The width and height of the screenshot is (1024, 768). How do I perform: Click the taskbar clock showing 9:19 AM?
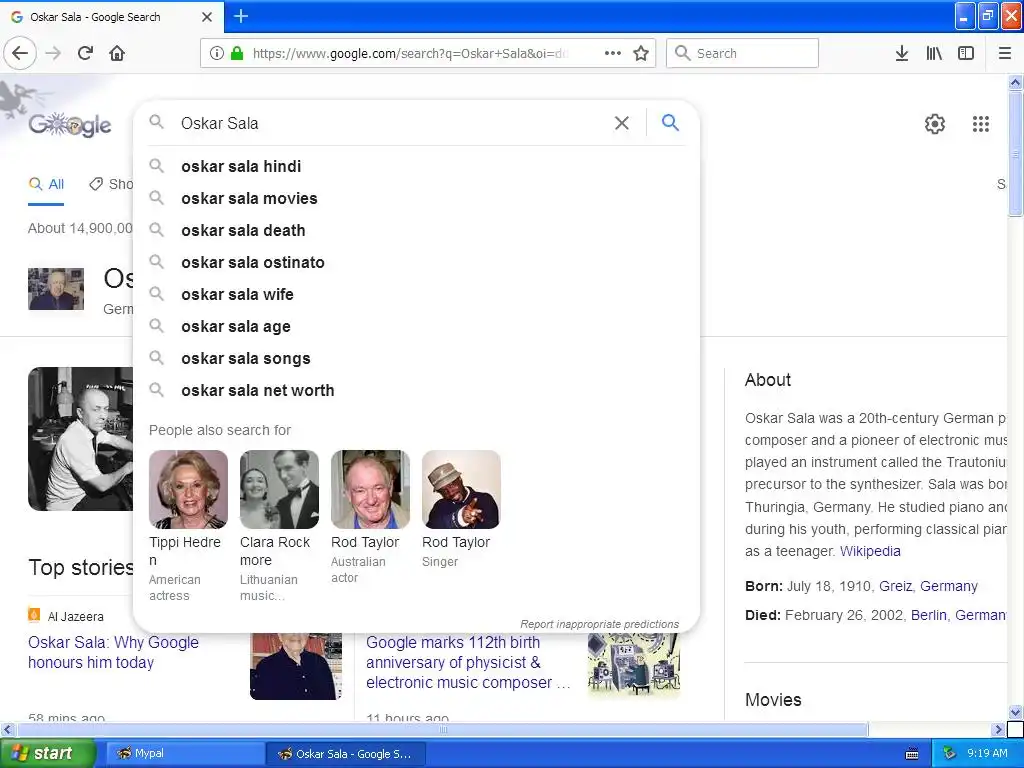pyautogui.click(x=987, y=753)
